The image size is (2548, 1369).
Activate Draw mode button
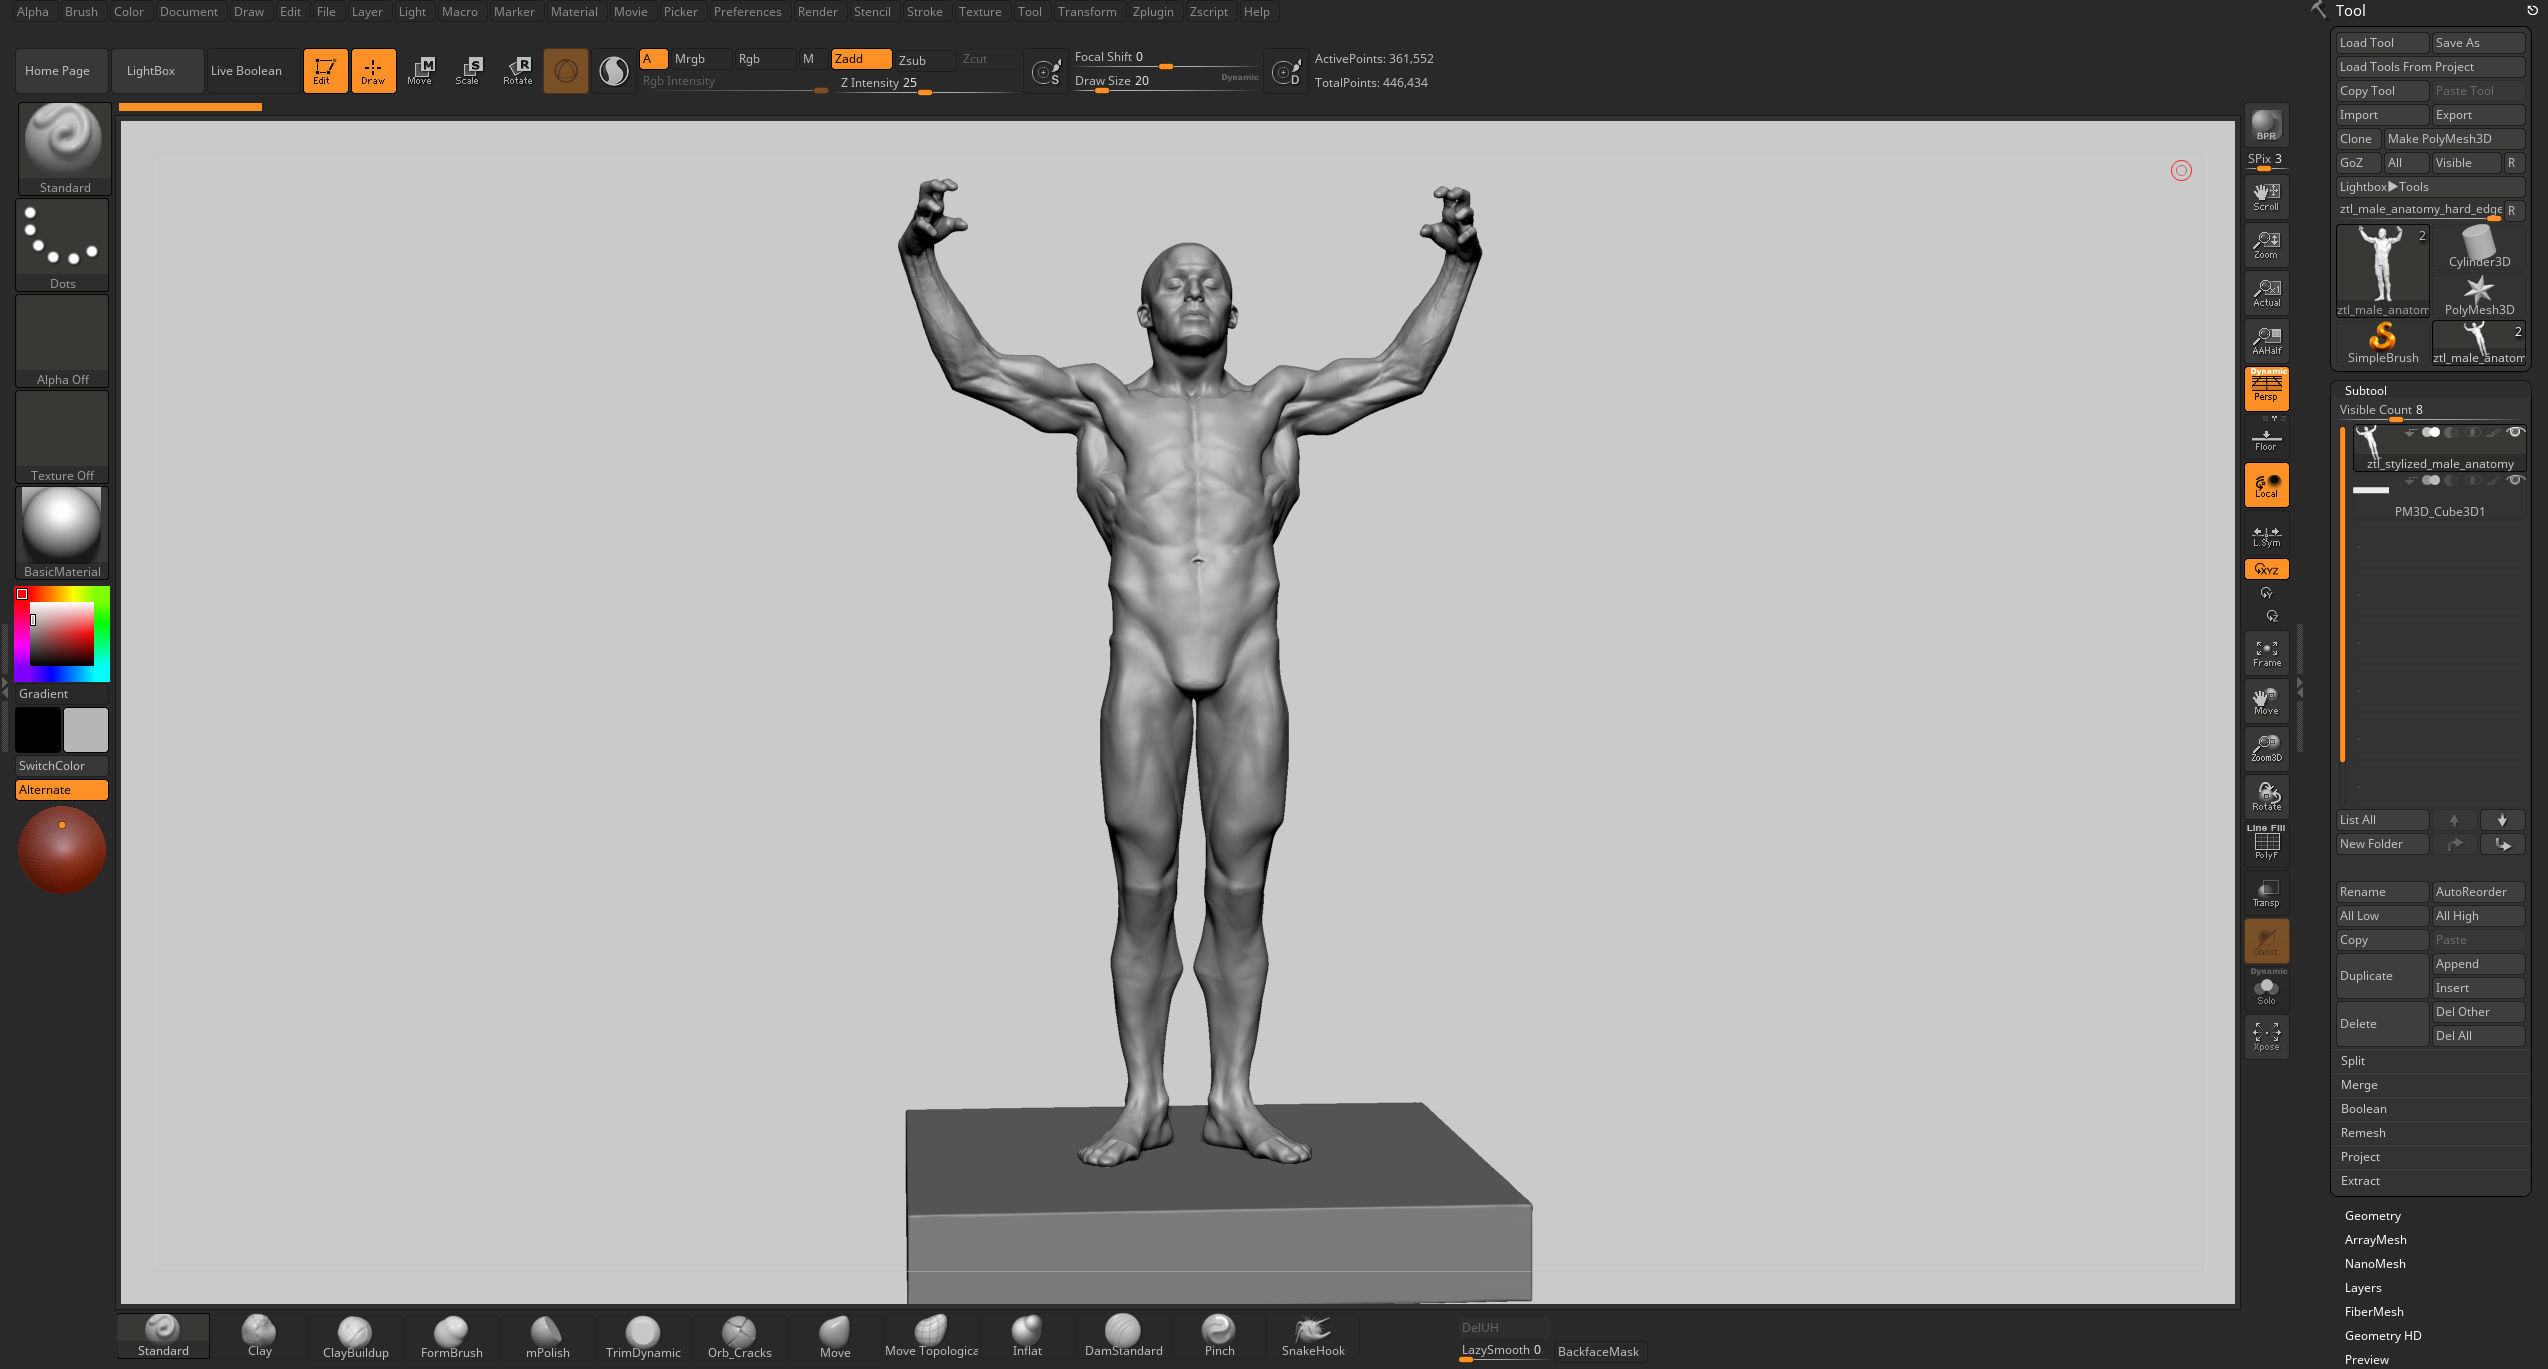pyautogui.click(x=373, y=71)
